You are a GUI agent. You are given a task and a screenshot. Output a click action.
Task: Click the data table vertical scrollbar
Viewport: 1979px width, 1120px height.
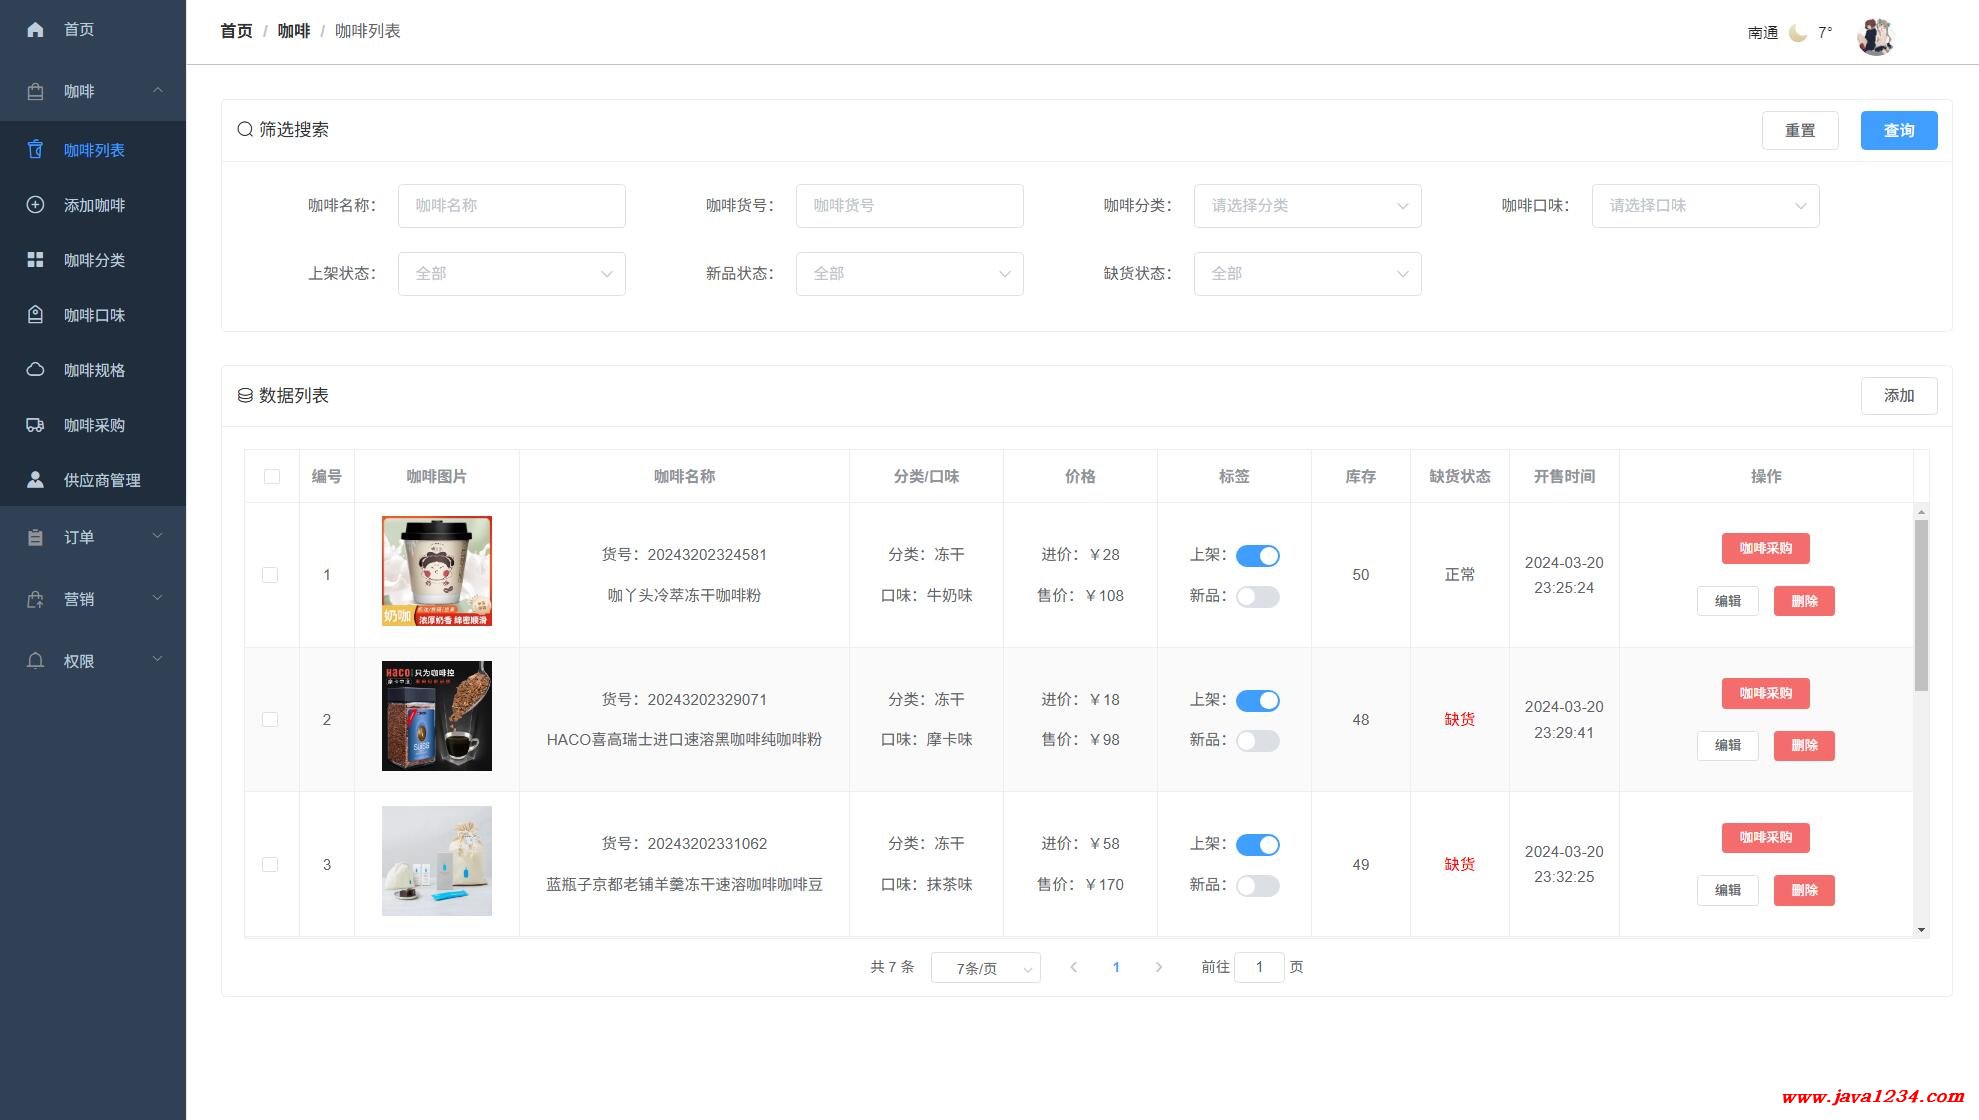coord(1920,605)
